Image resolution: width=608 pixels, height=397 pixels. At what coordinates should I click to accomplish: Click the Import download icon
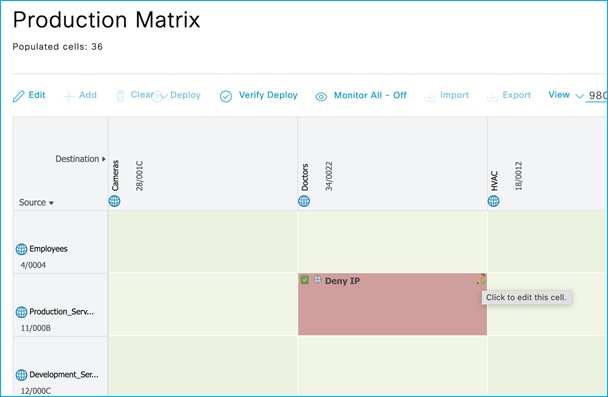(x=430, y=96)
